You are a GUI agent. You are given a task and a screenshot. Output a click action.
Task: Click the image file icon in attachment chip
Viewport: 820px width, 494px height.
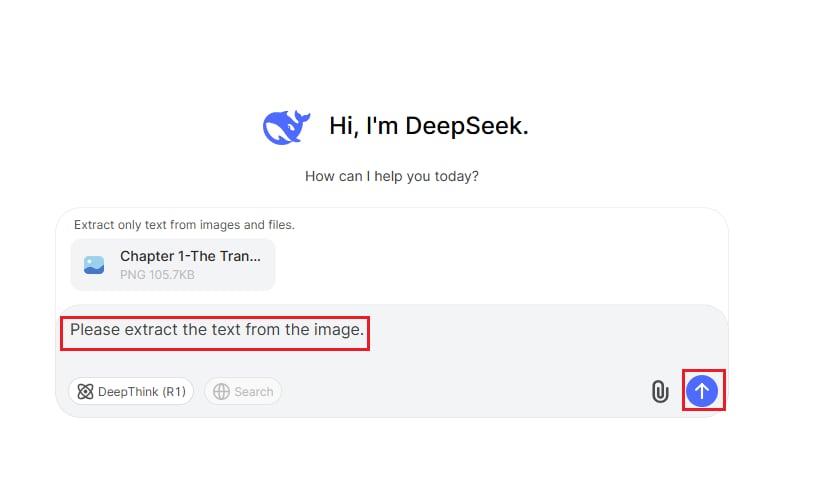94,265
